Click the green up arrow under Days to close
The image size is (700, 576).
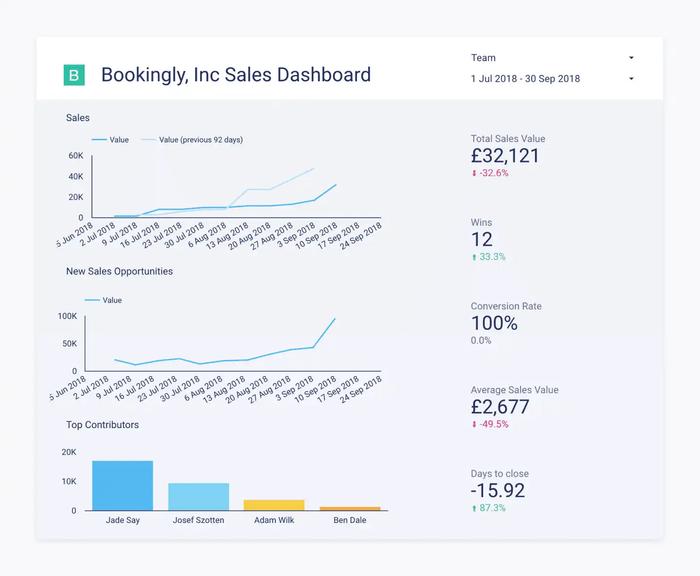pos(475,508)
